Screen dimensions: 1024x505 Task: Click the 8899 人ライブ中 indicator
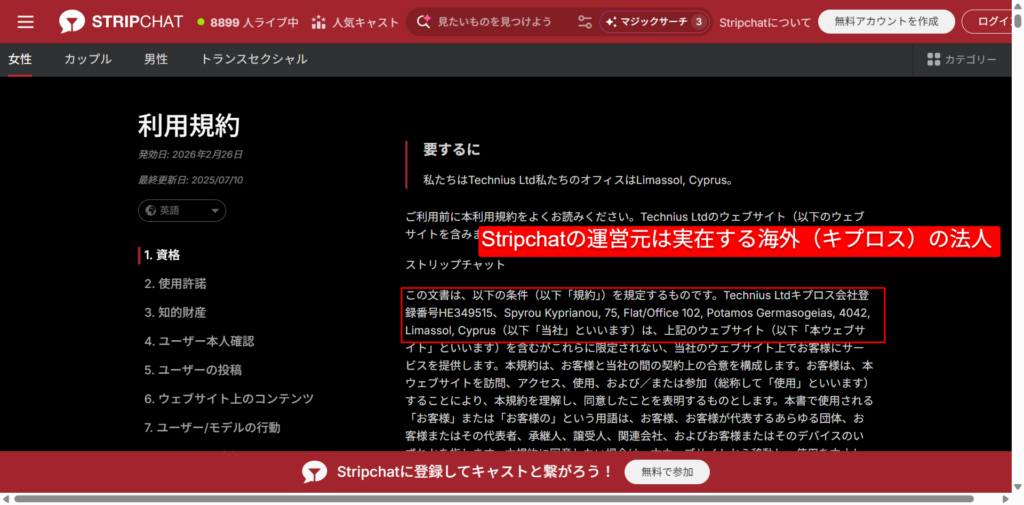[x=248, y=22]
